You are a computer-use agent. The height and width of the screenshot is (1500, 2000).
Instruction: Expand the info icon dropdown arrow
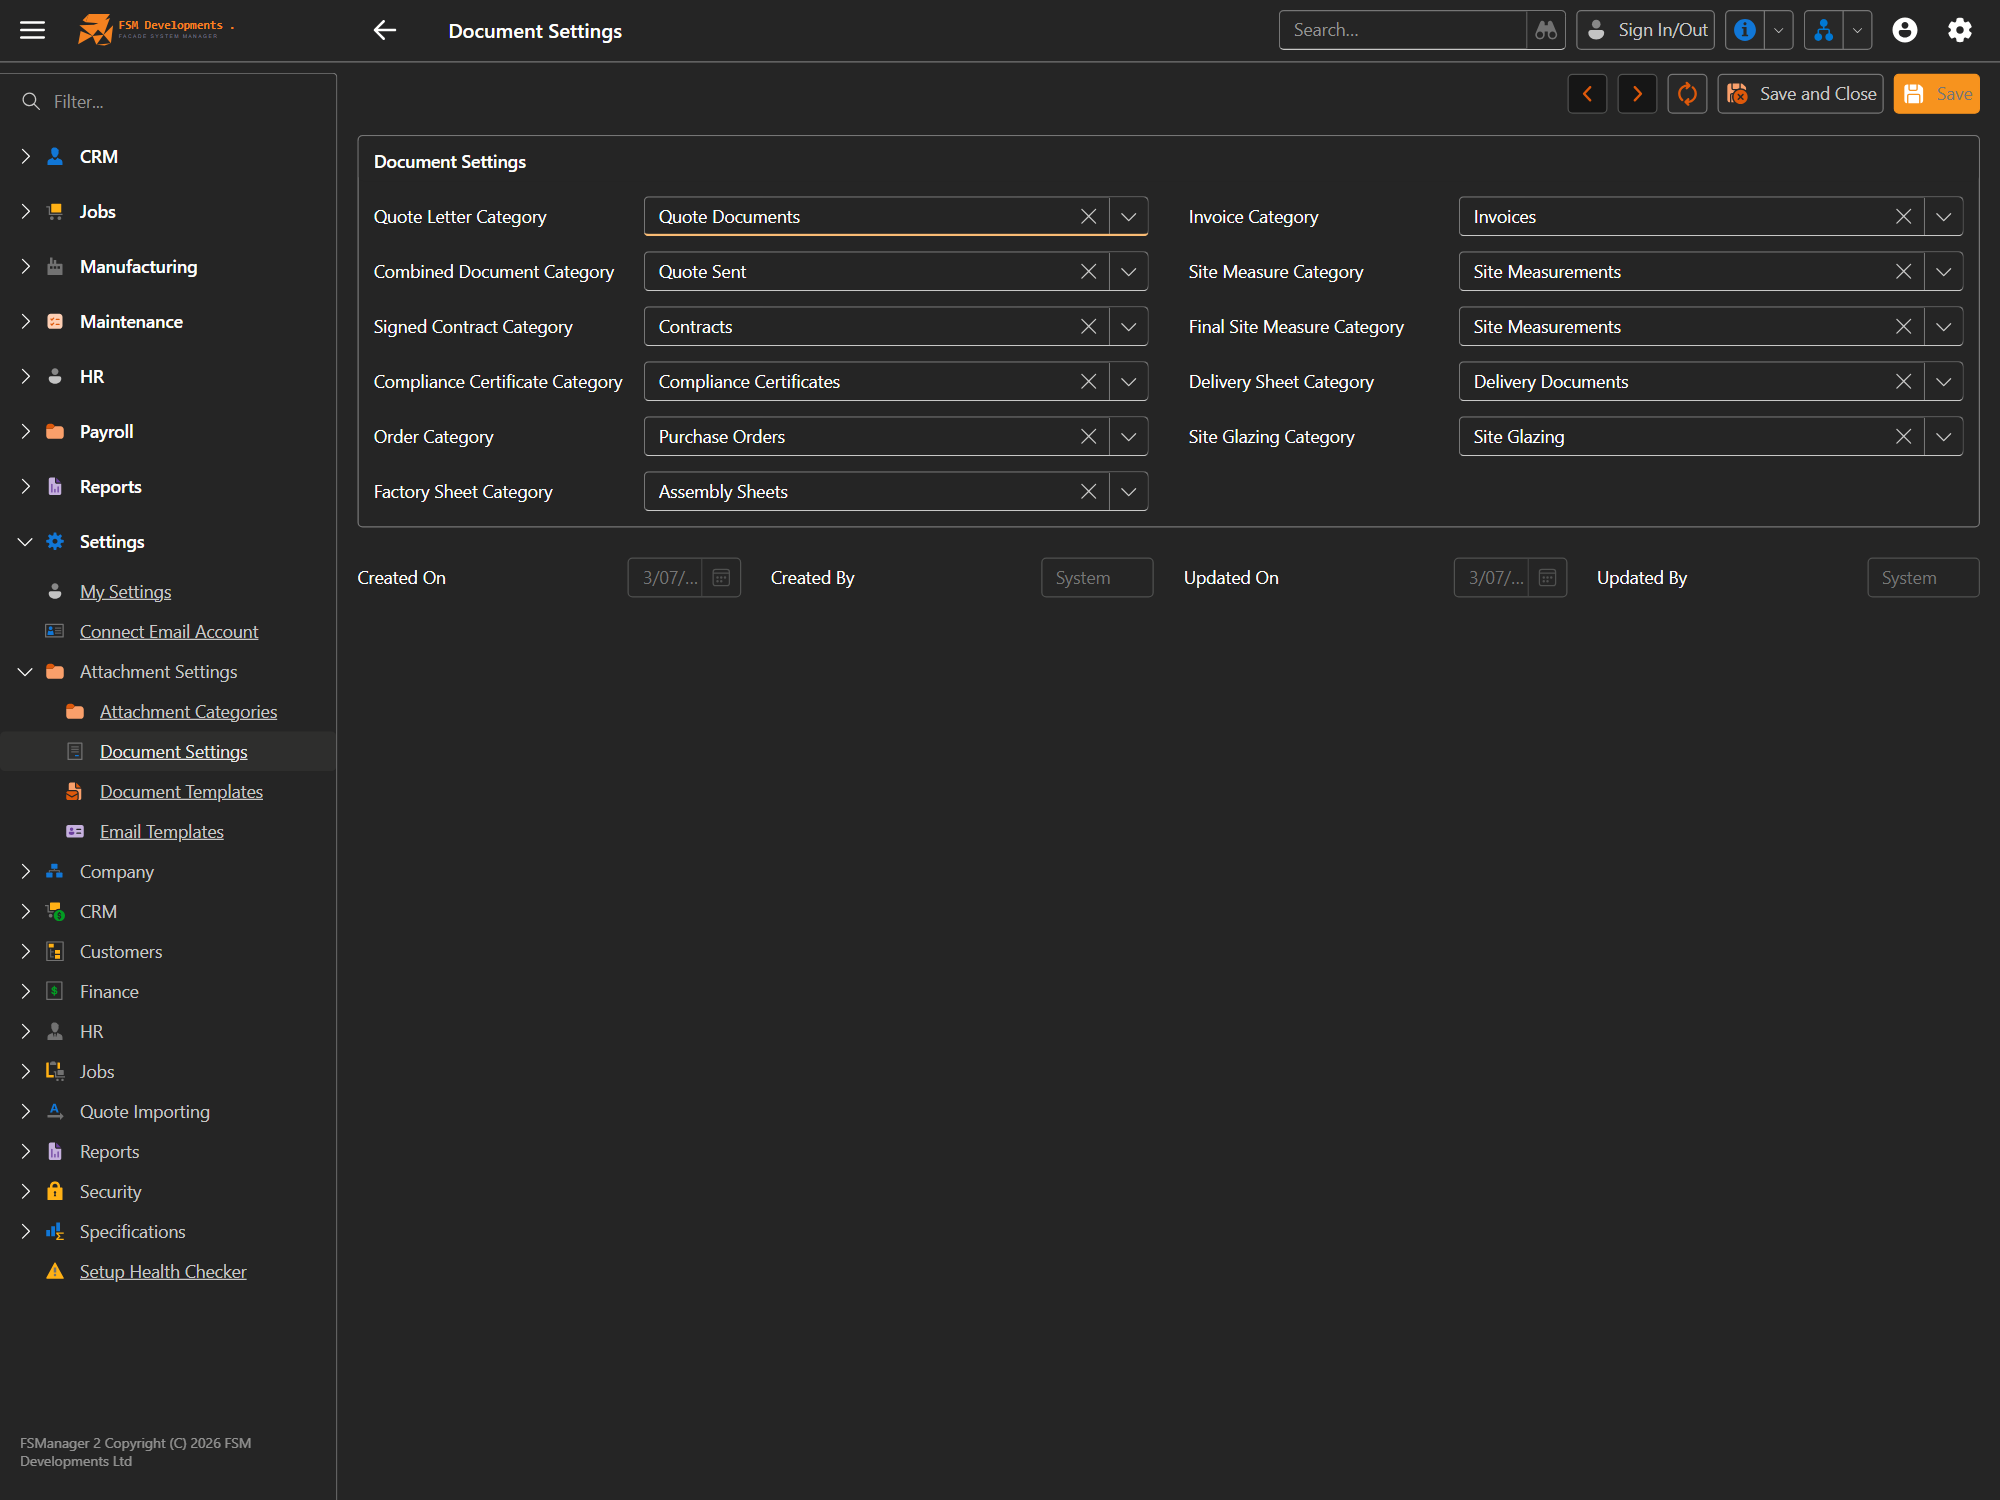(1779, 30)
